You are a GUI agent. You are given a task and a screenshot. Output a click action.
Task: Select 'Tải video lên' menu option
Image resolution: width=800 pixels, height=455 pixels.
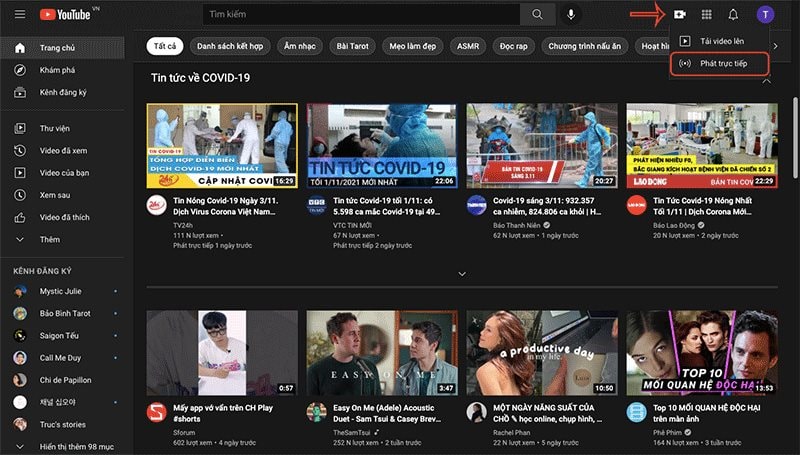coord(720,41)
